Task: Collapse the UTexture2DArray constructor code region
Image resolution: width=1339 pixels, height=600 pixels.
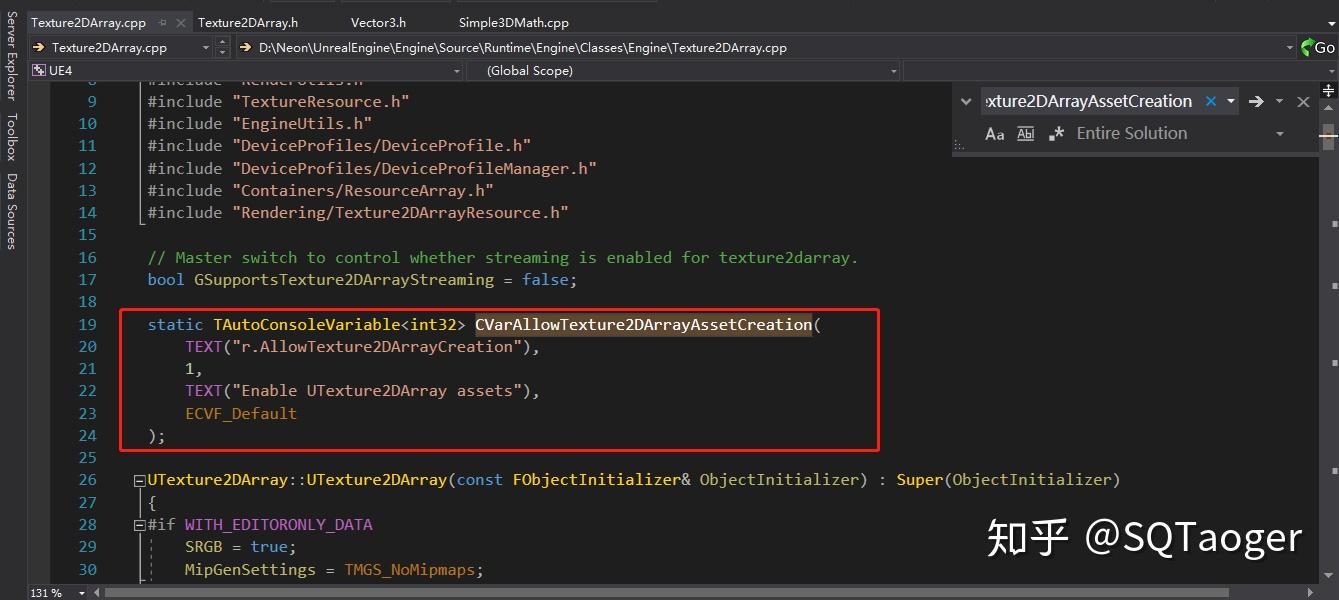Action: (x=139, y=479)
